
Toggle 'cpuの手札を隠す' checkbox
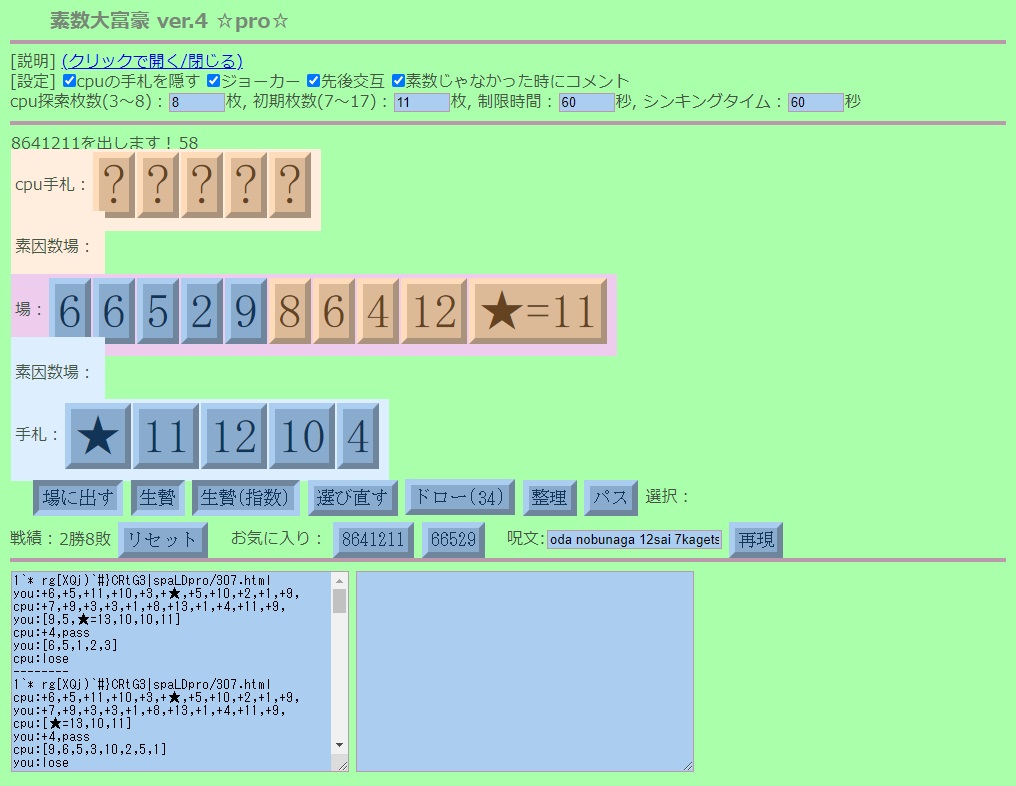click(x=69, y=81)
